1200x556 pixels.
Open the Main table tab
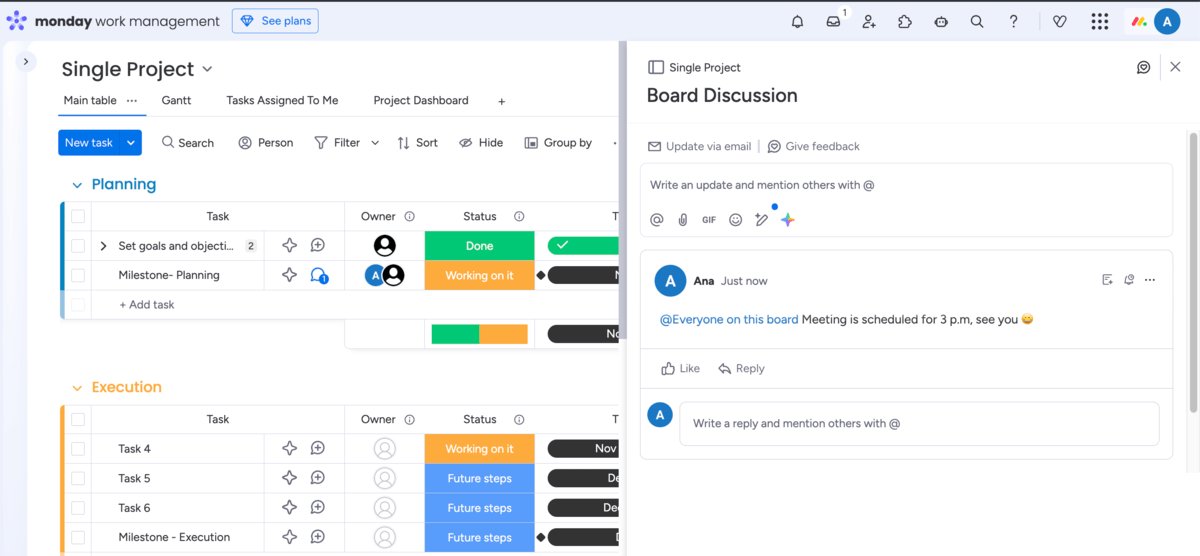point(90,100)
